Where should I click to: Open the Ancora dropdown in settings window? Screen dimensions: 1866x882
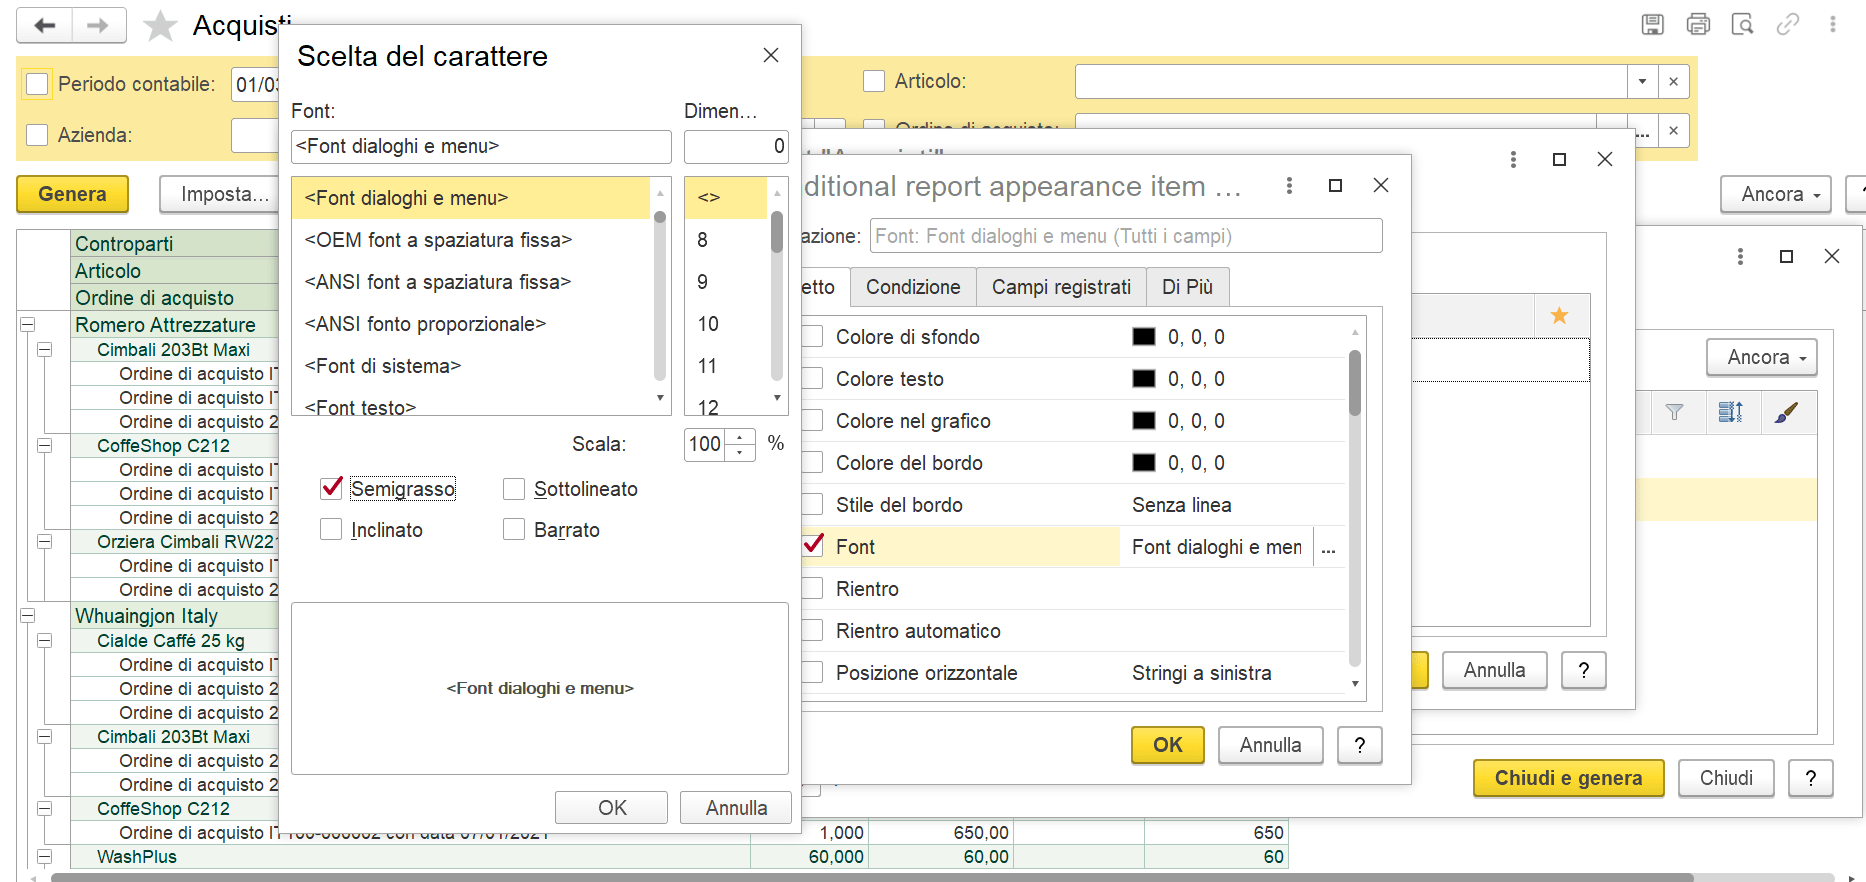click(1761, 357)
